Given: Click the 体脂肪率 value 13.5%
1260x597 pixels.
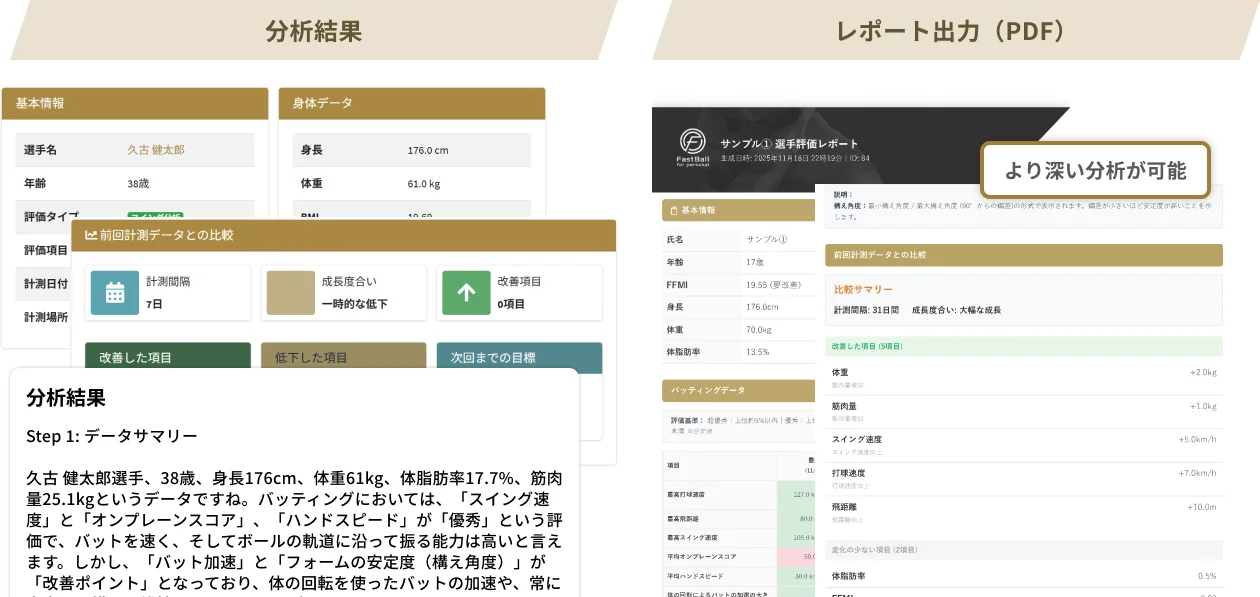Looking at the screenshot, I should (758, 352).
